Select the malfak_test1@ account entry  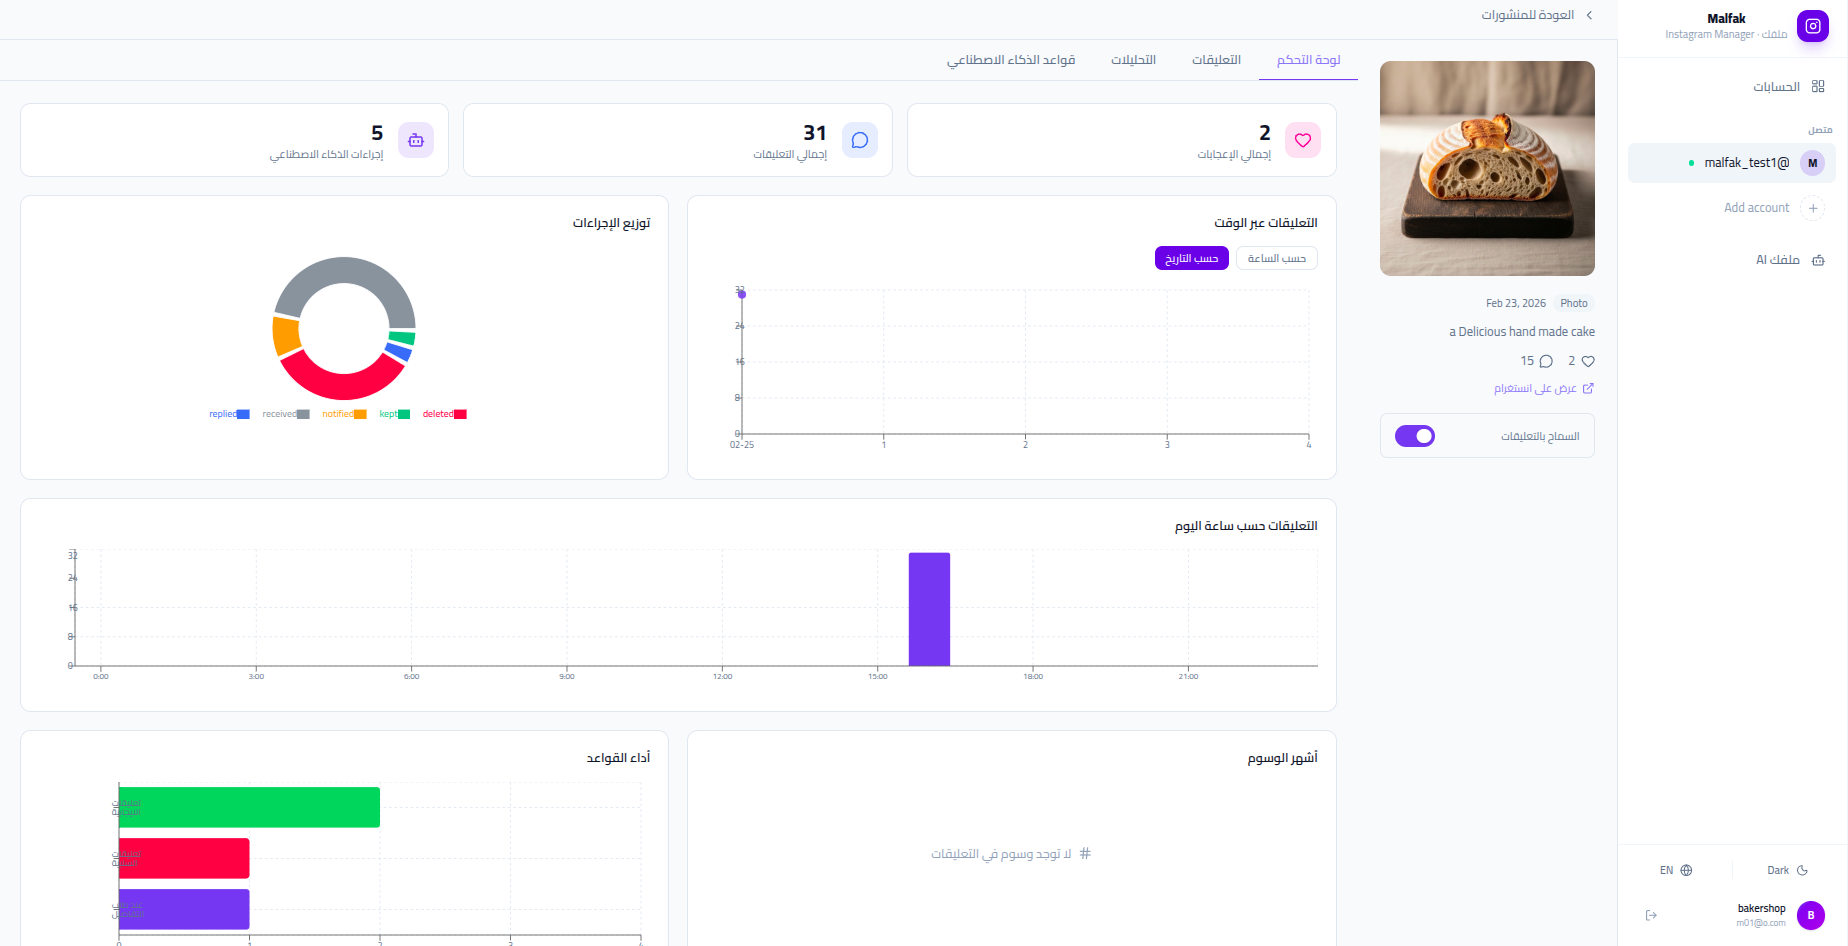pyautogui.click(x=1745, y=162)
